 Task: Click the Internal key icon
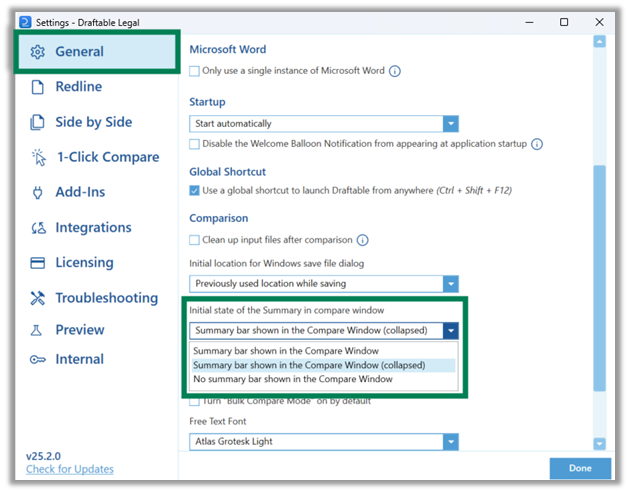38,359
